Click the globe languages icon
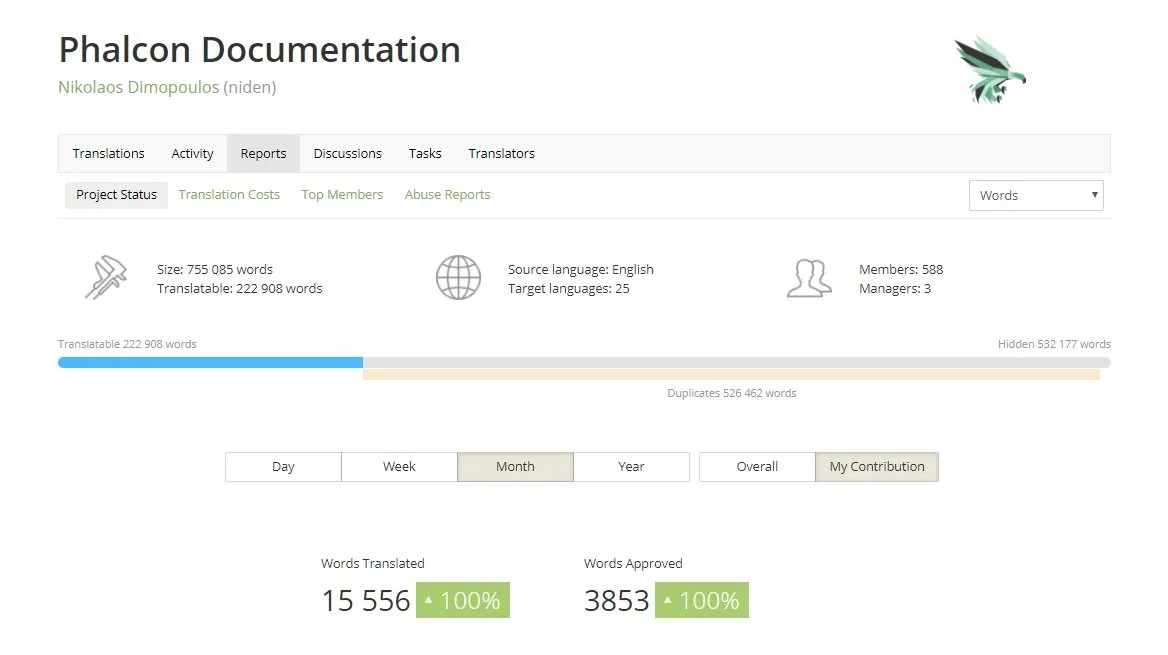The image size is (1168, 655). tap(458, 277)
